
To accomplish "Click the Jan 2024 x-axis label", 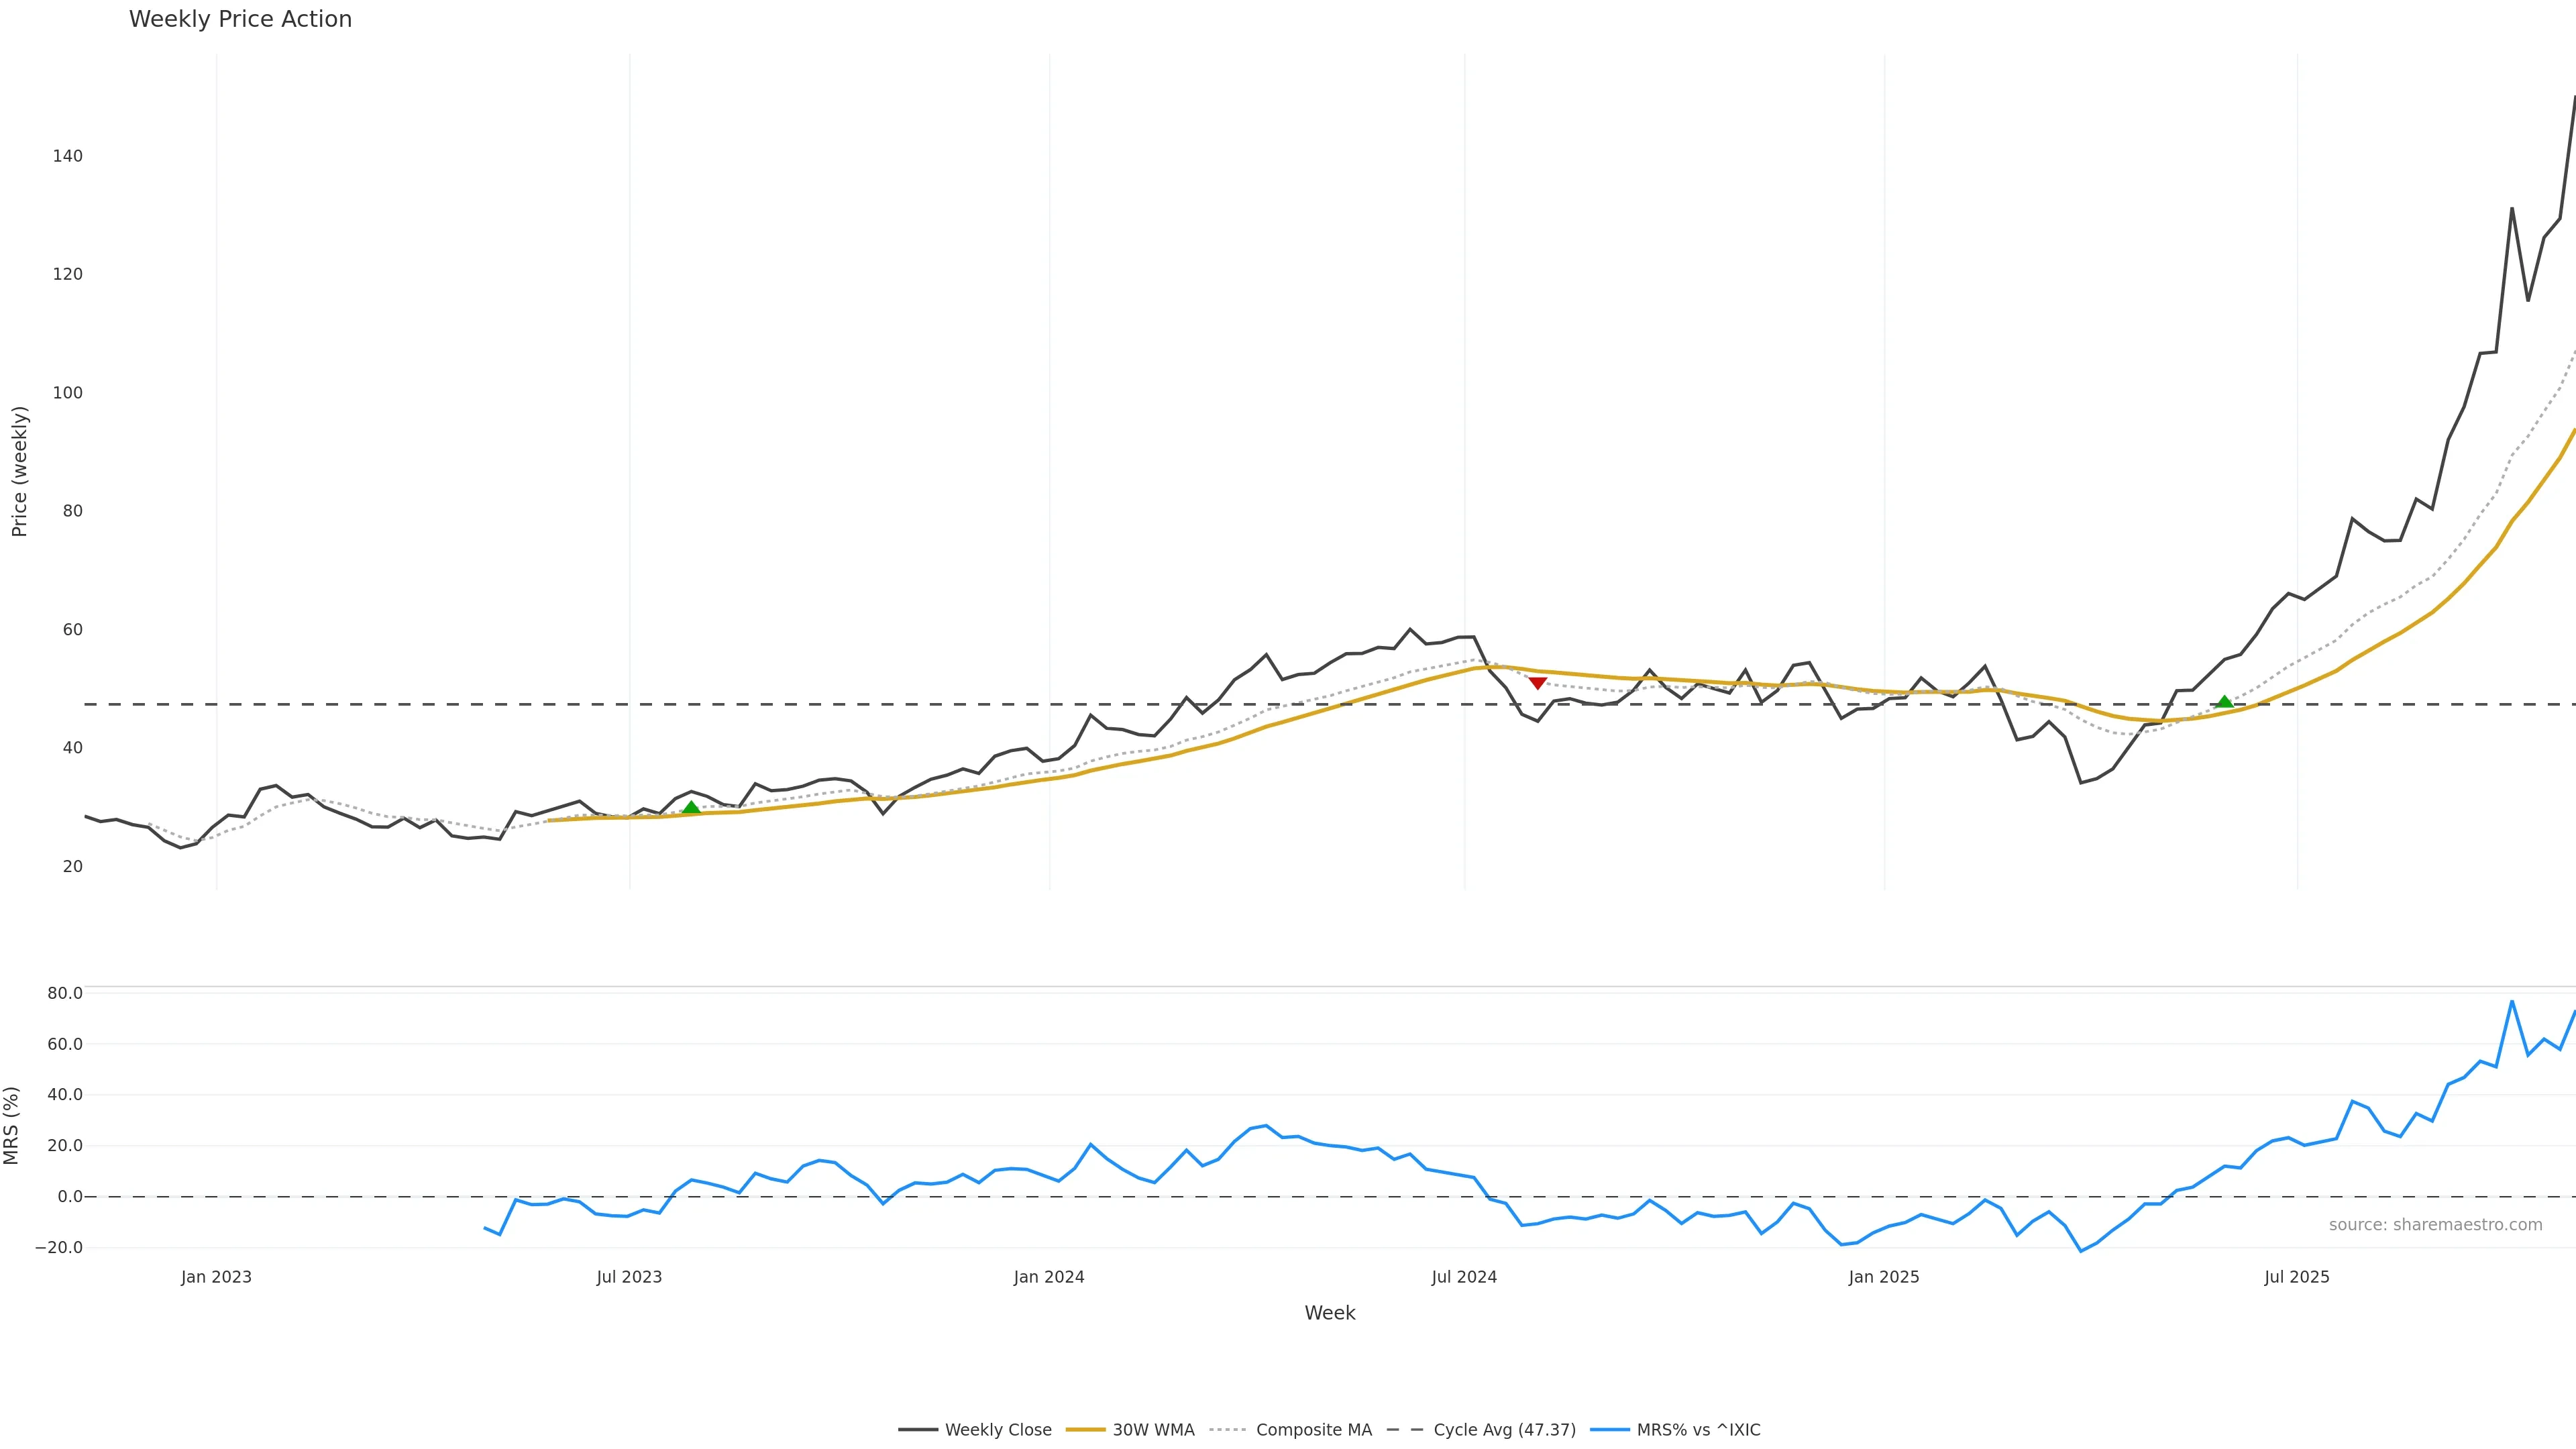I will point(1048,1277).
